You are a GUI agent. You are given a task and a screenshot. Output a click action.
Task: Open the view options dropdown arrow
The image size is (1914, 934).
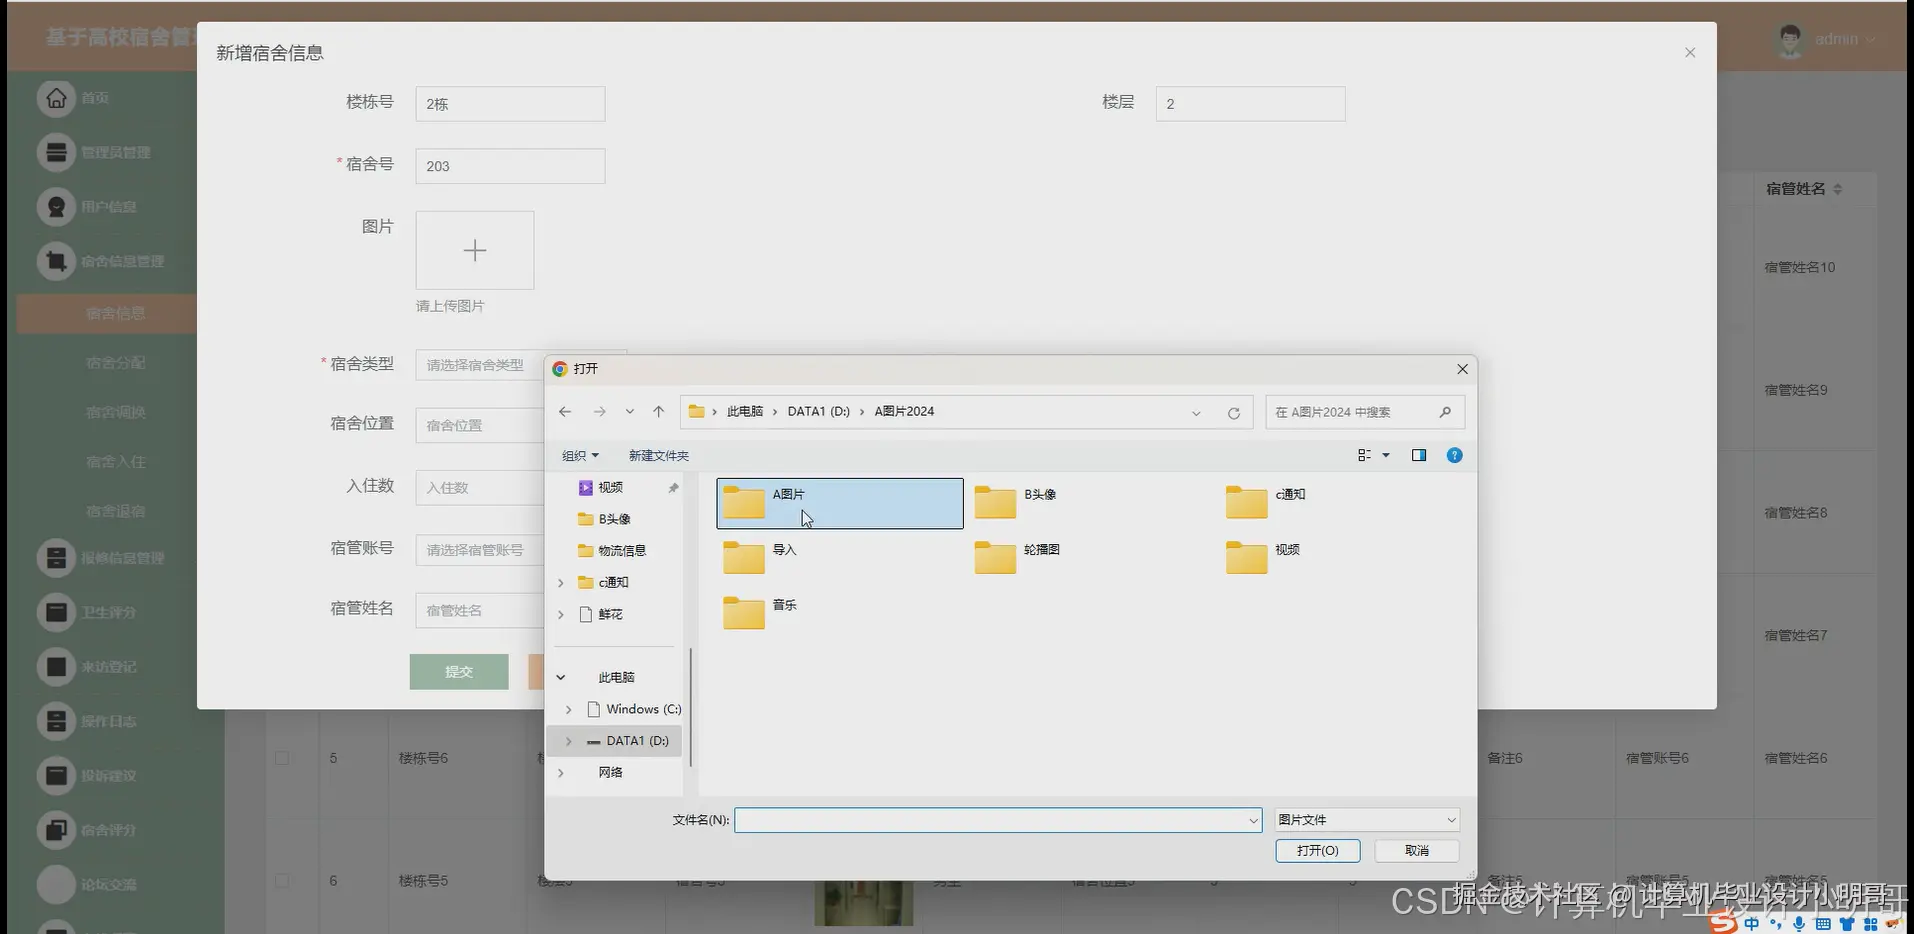(x=1386, y=455)
